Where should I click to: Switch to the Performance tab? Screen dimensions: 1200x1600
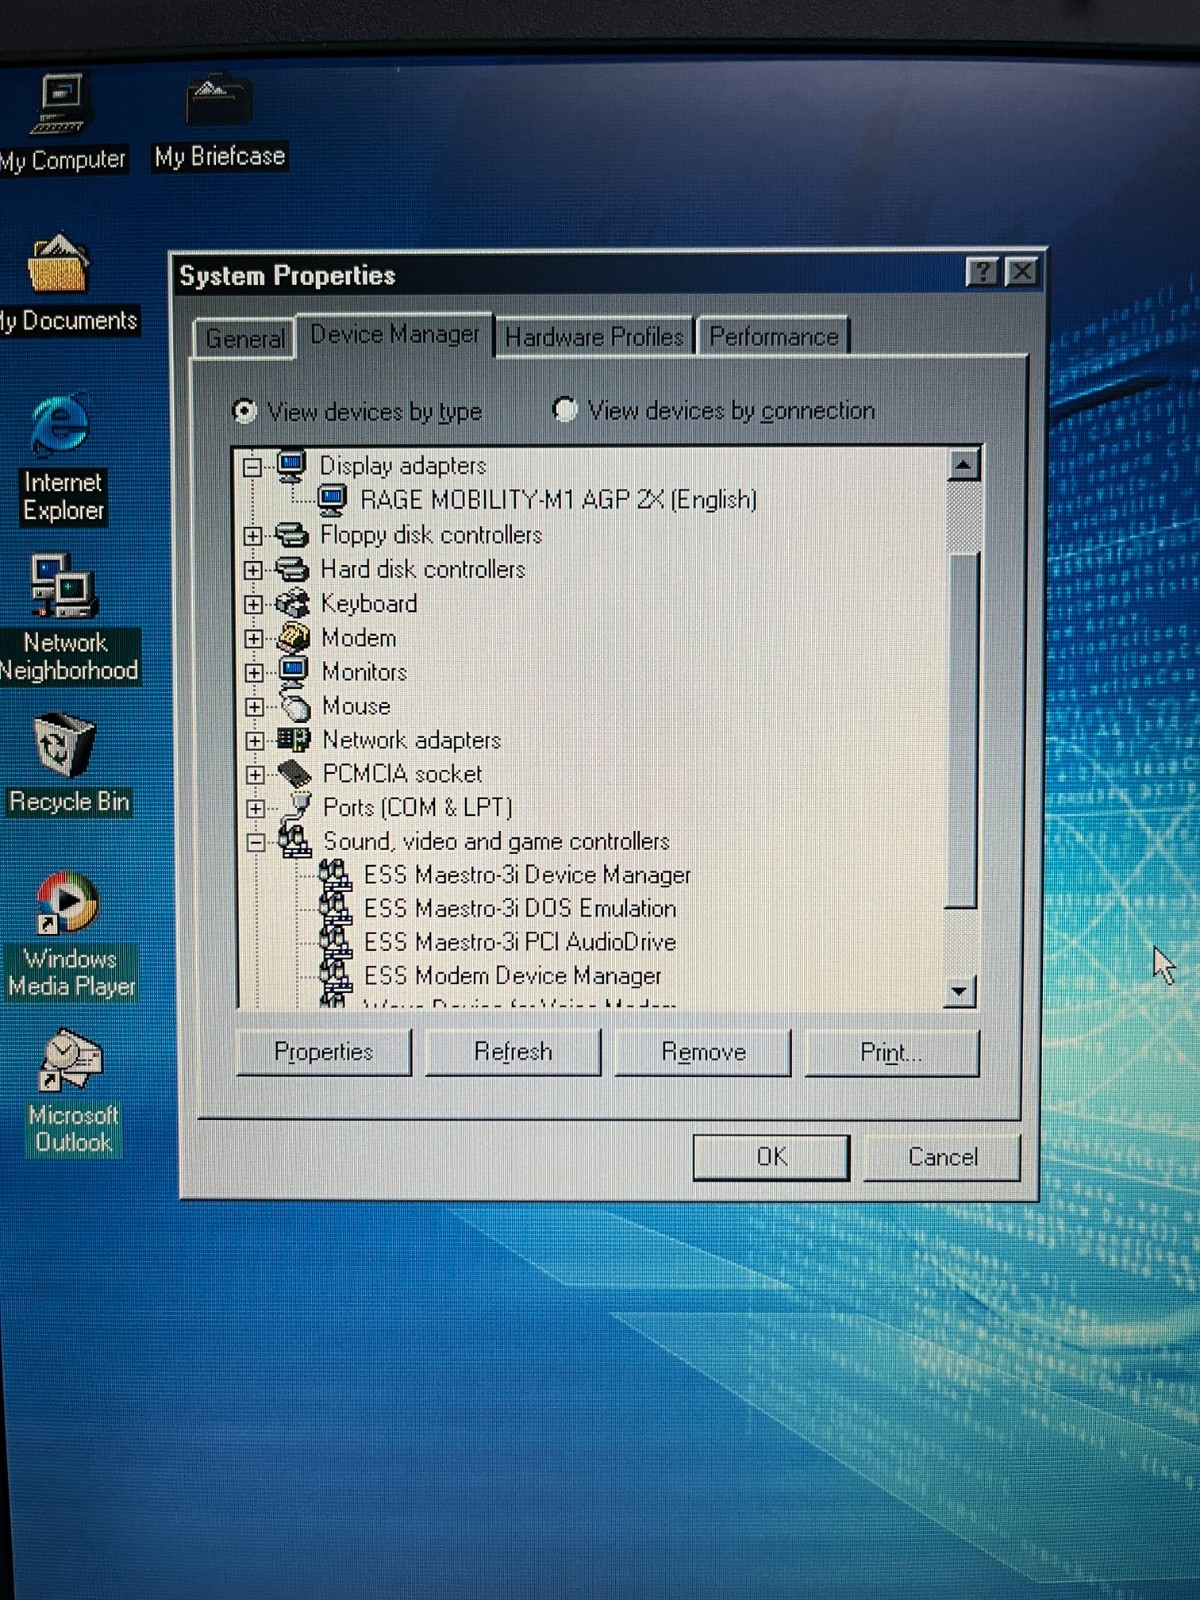point(773,336)
